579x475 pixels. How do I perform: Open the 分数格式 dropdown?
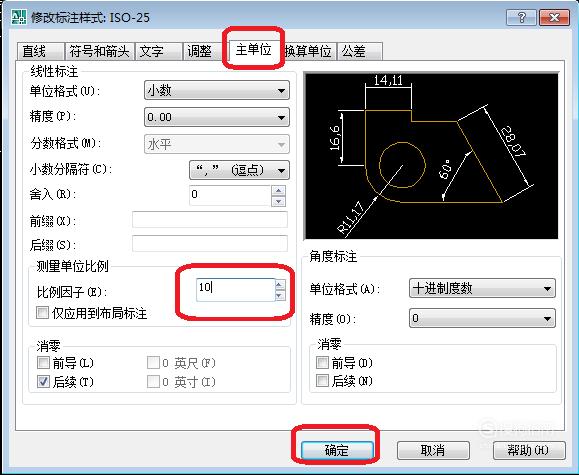[x=217, y=144]
